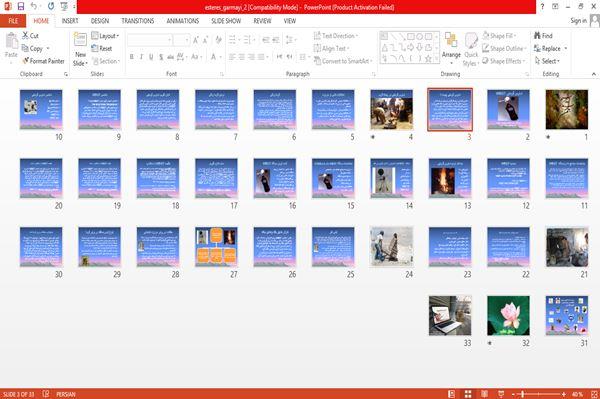Click the Undo icon in quick access toolbar
Image resolution: width=600 pixels, height=399 pixels.
[x=34, y=7]
